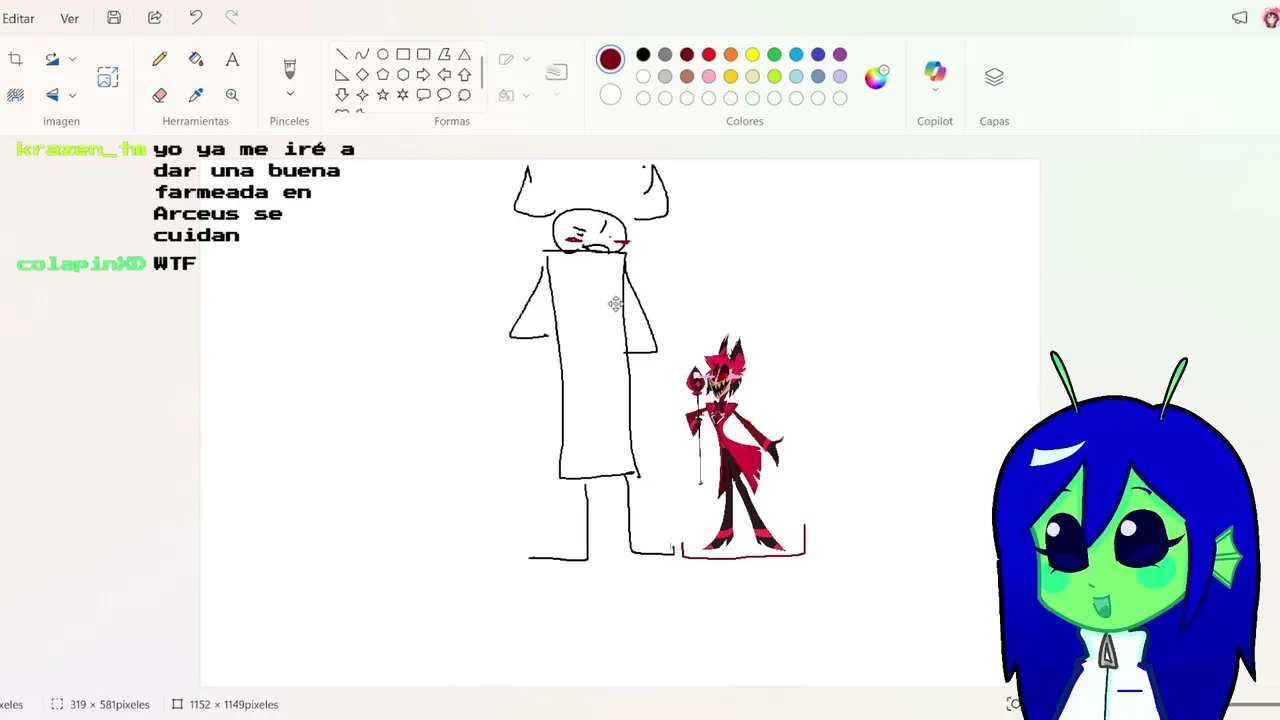The height and width of the screenshot is (720, 1280).
Task: Expand the Flip options dropdown arrow
Action: (72, 95)
